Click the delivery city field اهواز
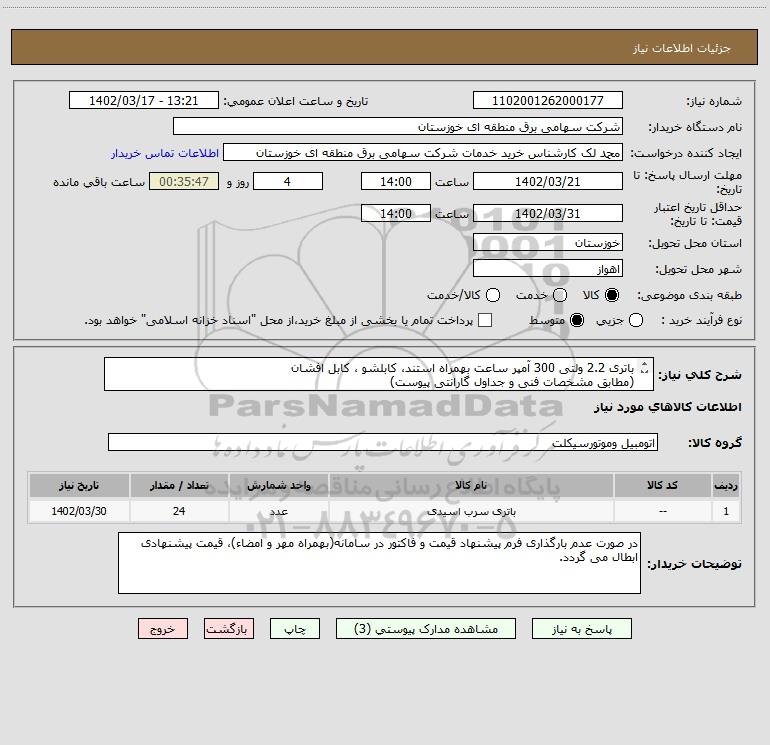Image resolution: width=770 pixels, height=745 pixels. 548,268
